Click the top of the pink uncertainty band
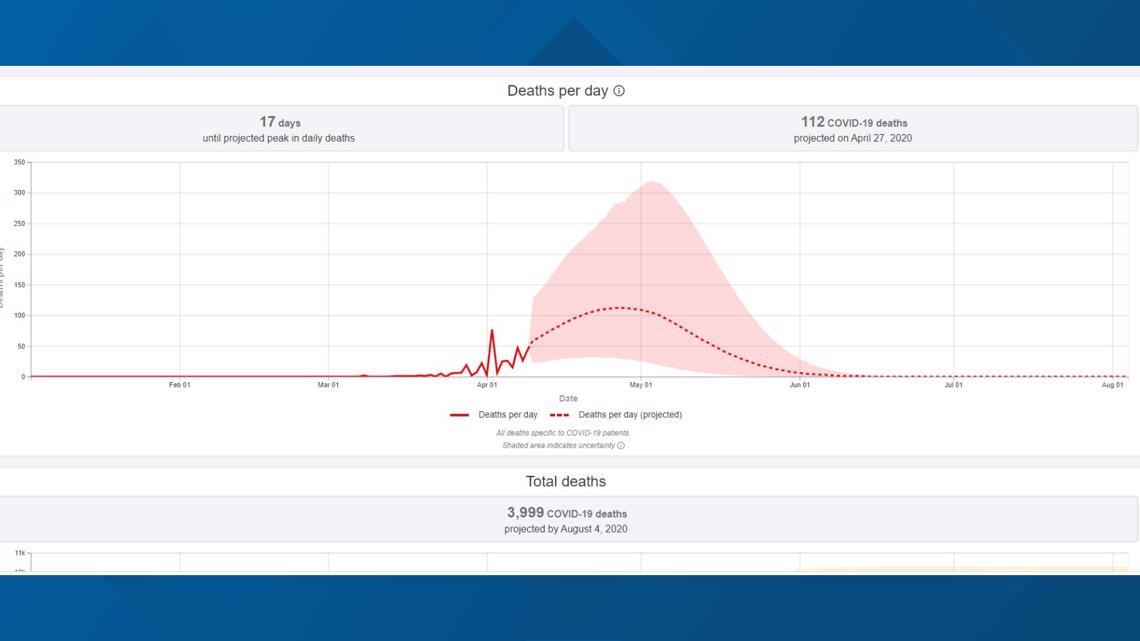1140x641 pixels. coord(652,182)
